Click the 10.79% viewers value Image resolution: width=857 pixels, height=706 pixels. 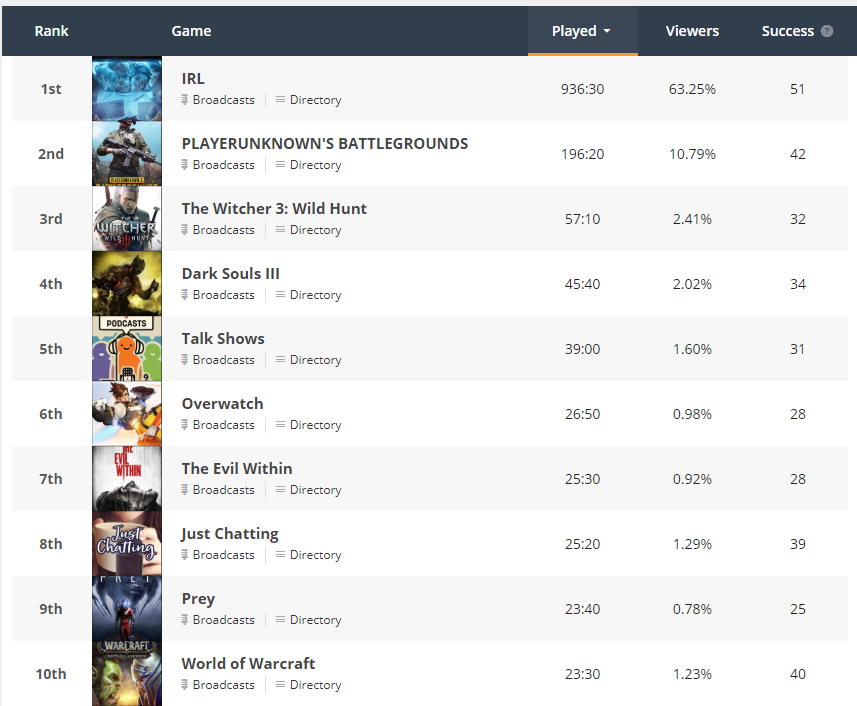(x=692, y=154)
